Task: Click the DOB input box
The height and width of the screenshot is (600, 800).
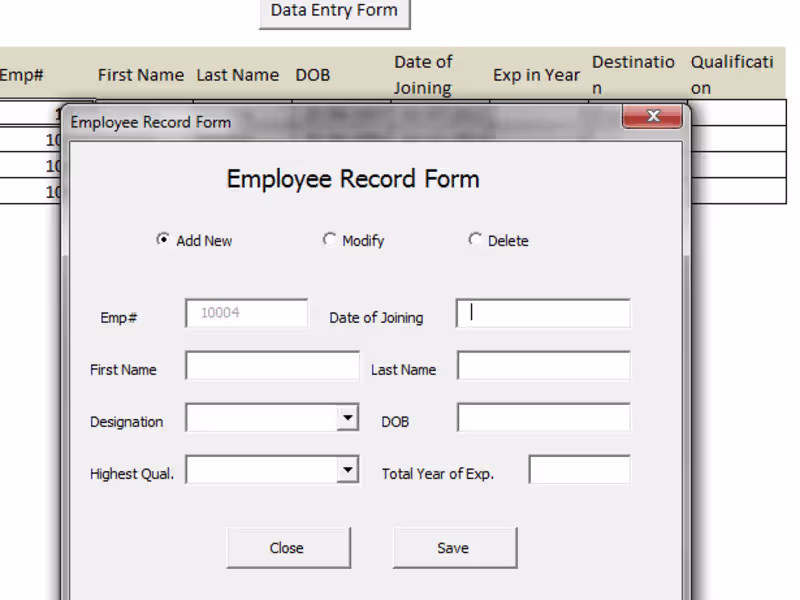Action: point(543,417)
